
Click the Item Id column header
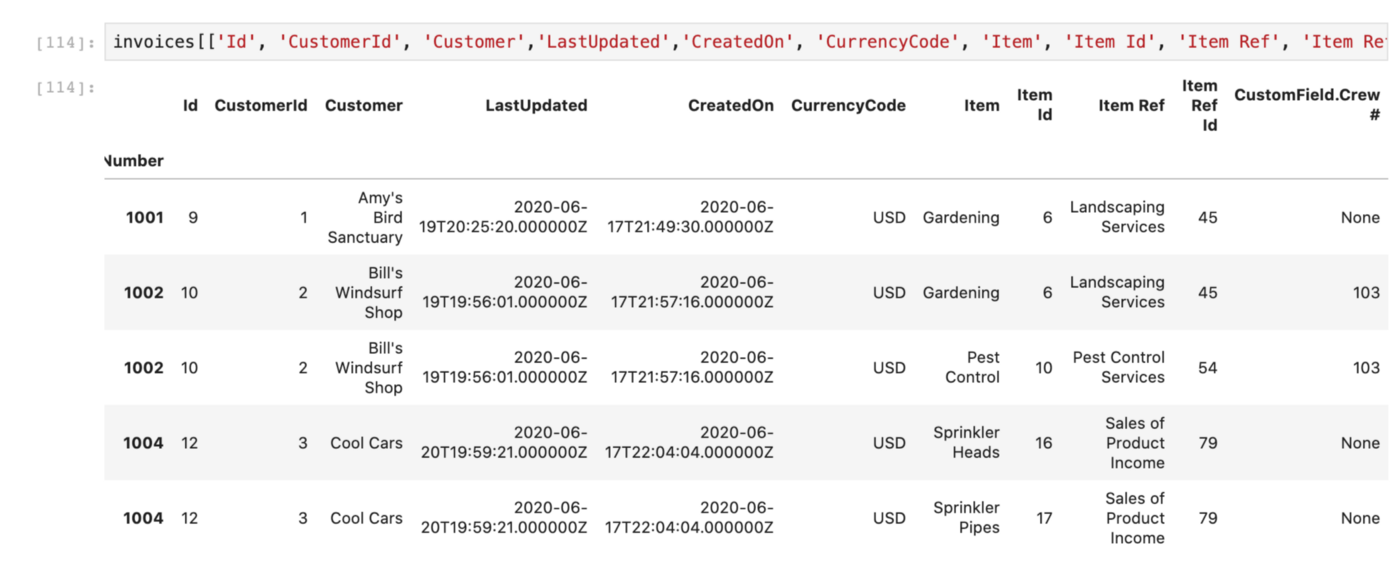click(1035, 105)
